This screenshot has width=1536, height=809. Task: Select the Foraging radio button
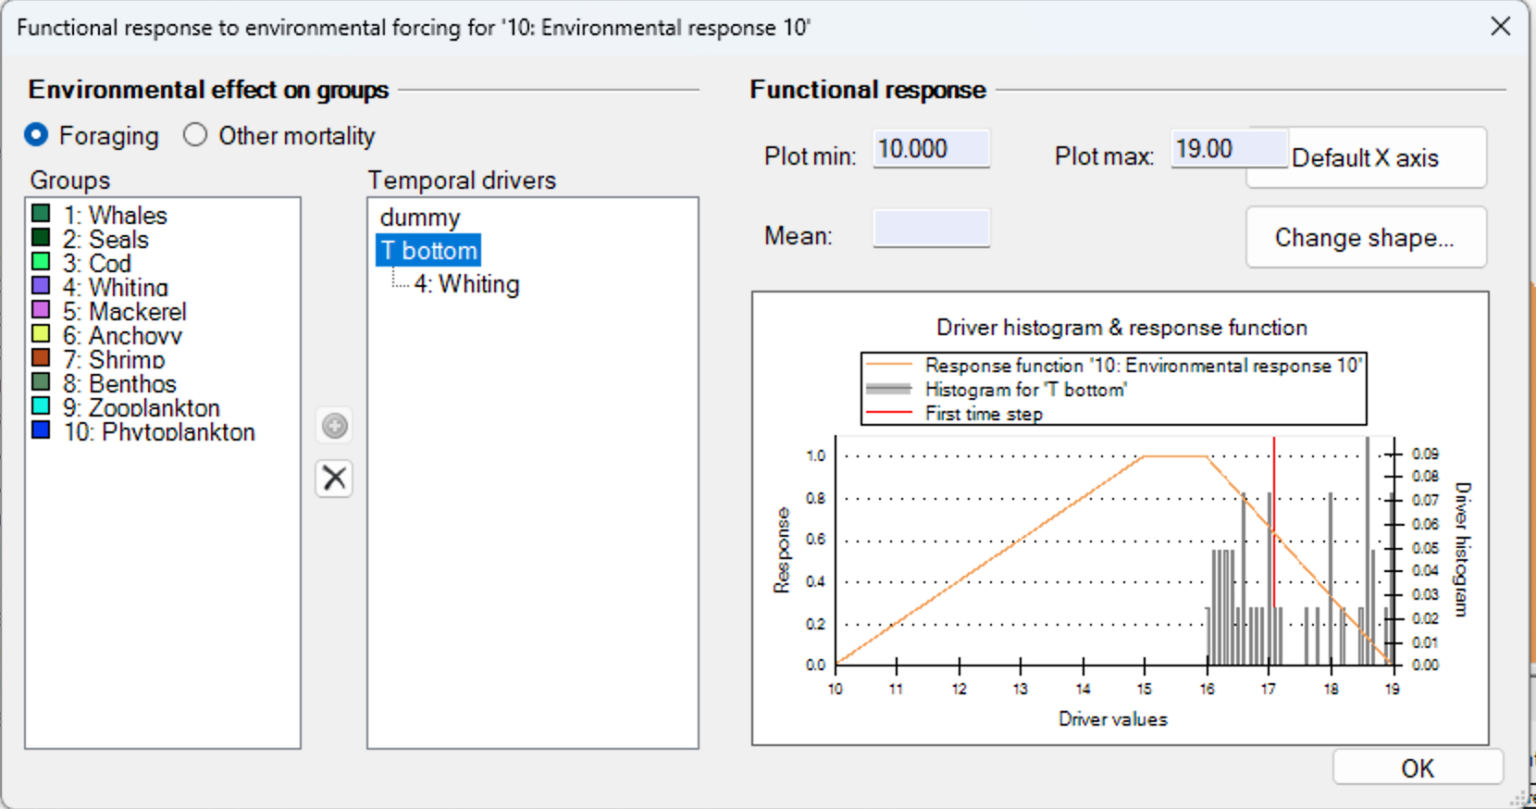click(36, 135)
